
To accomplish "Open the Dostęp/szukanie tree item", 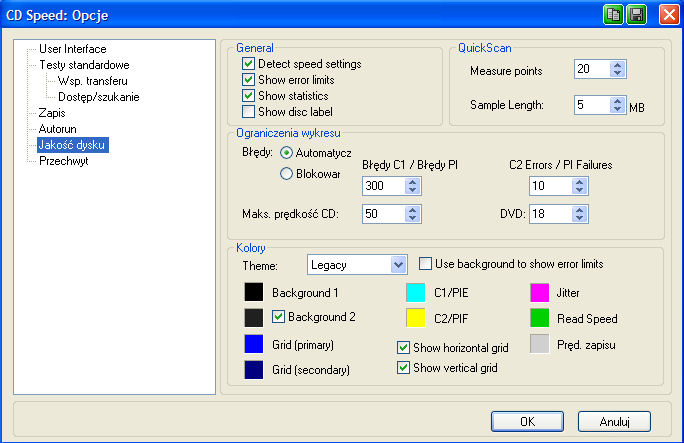I will pyautogui.click(x=99, y=97).
